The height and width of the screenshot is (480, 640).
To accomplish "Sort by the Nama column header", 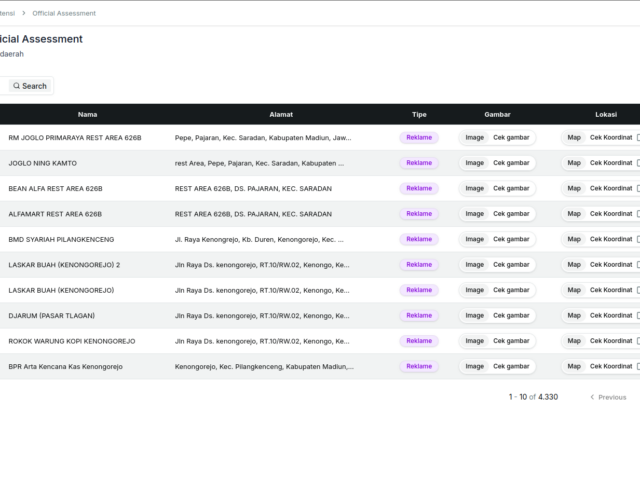I will [x=87, y=115].
